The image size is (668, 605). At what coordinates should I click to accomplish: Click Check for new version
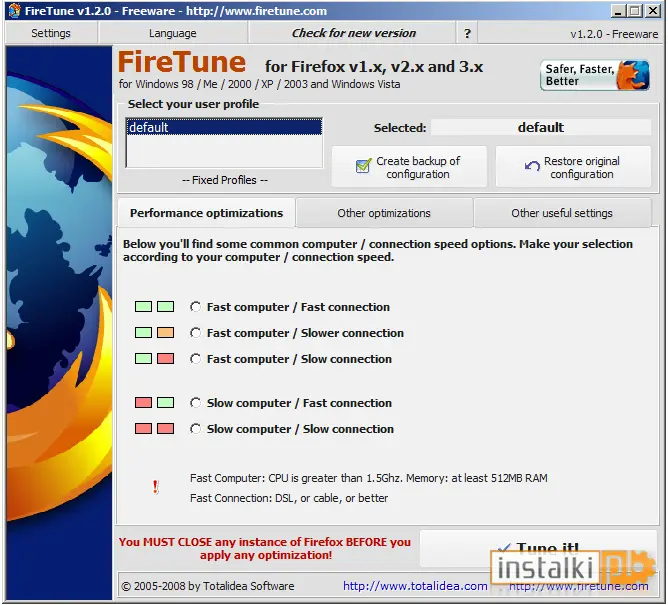pos(353,33)
